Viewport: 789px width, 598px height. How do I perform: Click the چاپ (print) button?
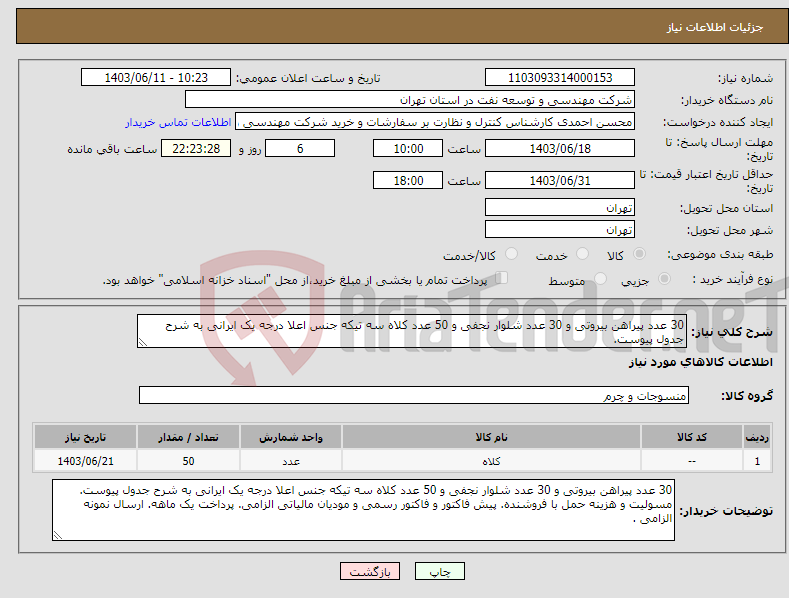[x=439, y=571]
